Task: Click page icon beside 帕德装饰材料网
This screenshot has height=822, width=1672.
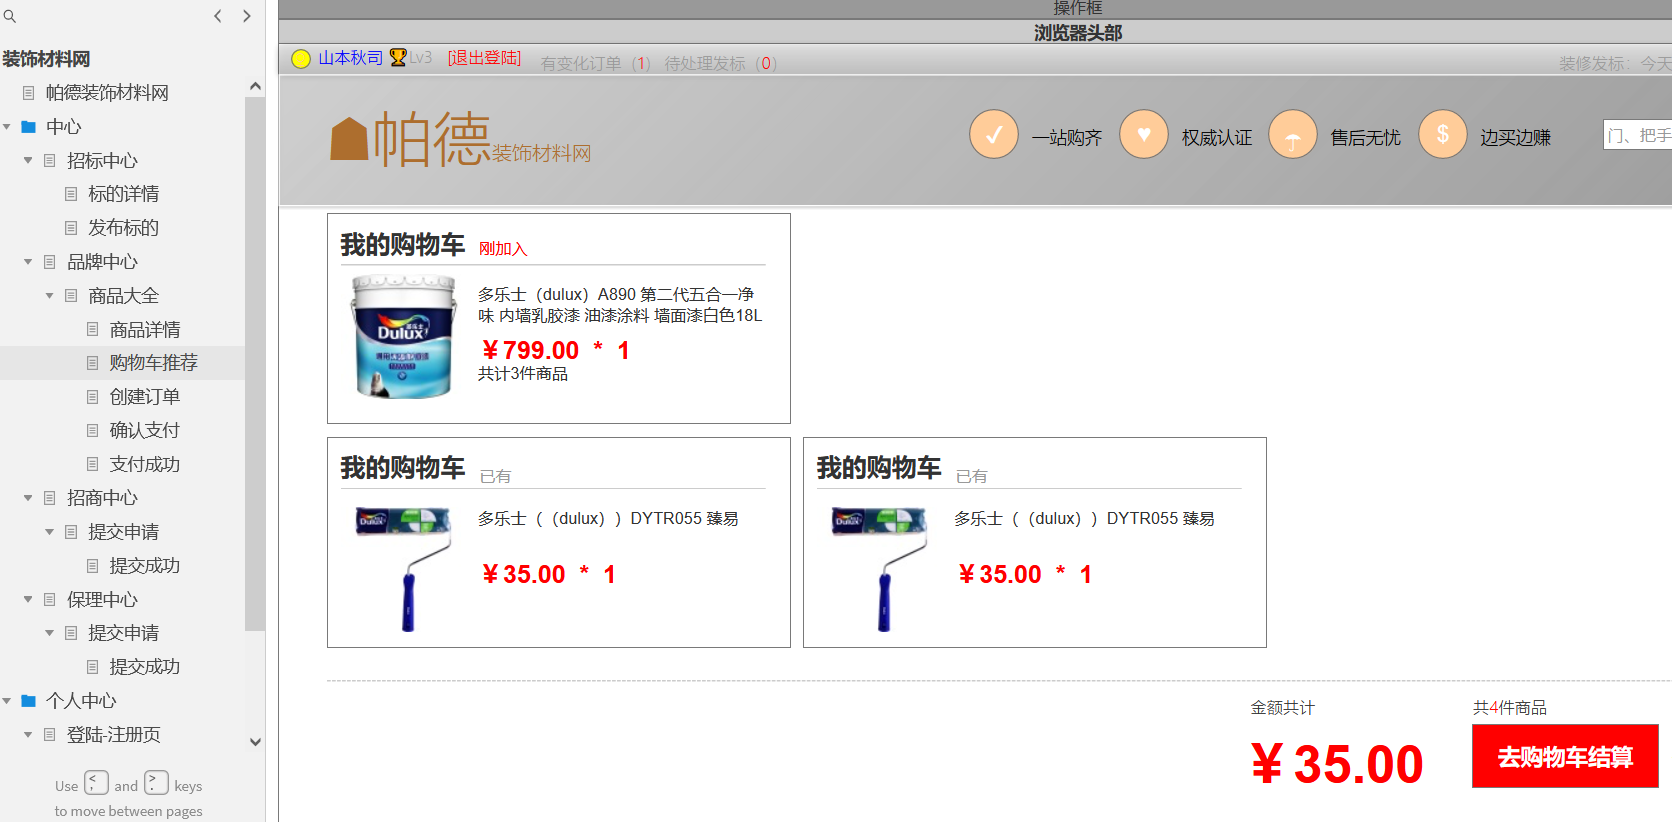Action: [29, 93]
